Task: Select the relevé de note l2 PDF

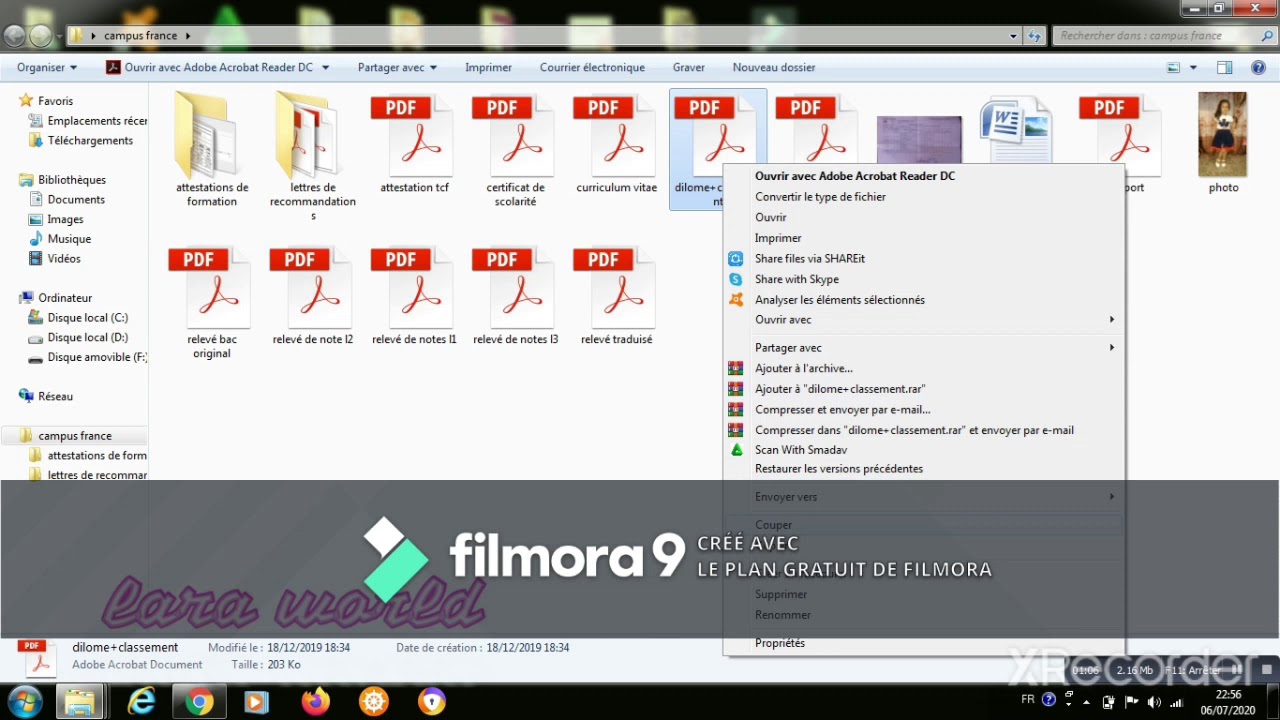Action: pos(313,296)
